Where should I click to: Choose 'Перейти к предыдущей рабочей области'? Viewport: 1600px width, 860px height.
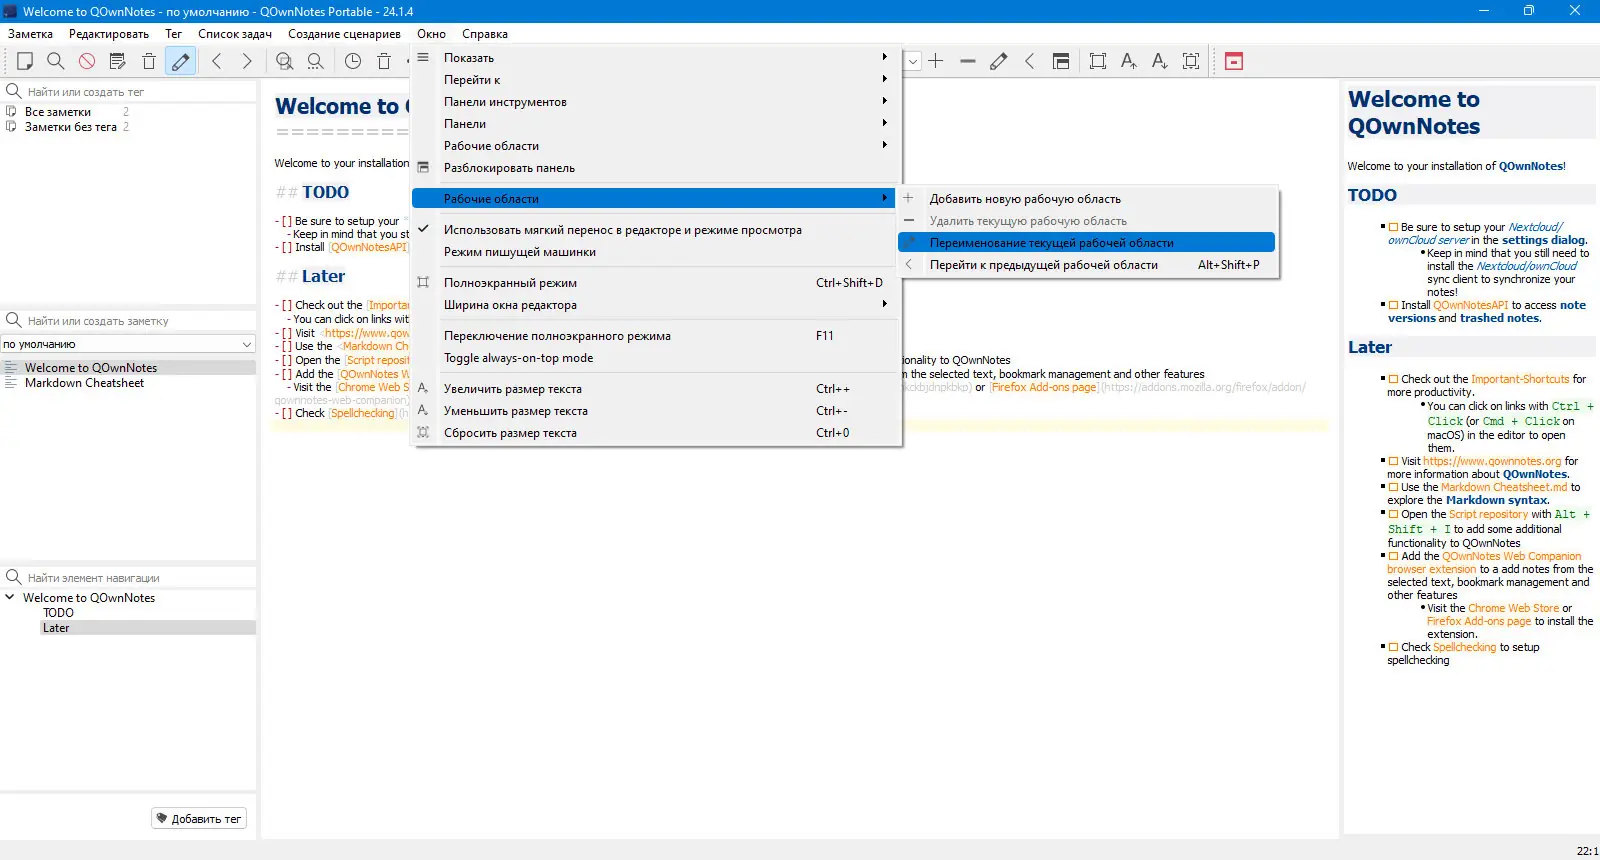pos(1087,265)
